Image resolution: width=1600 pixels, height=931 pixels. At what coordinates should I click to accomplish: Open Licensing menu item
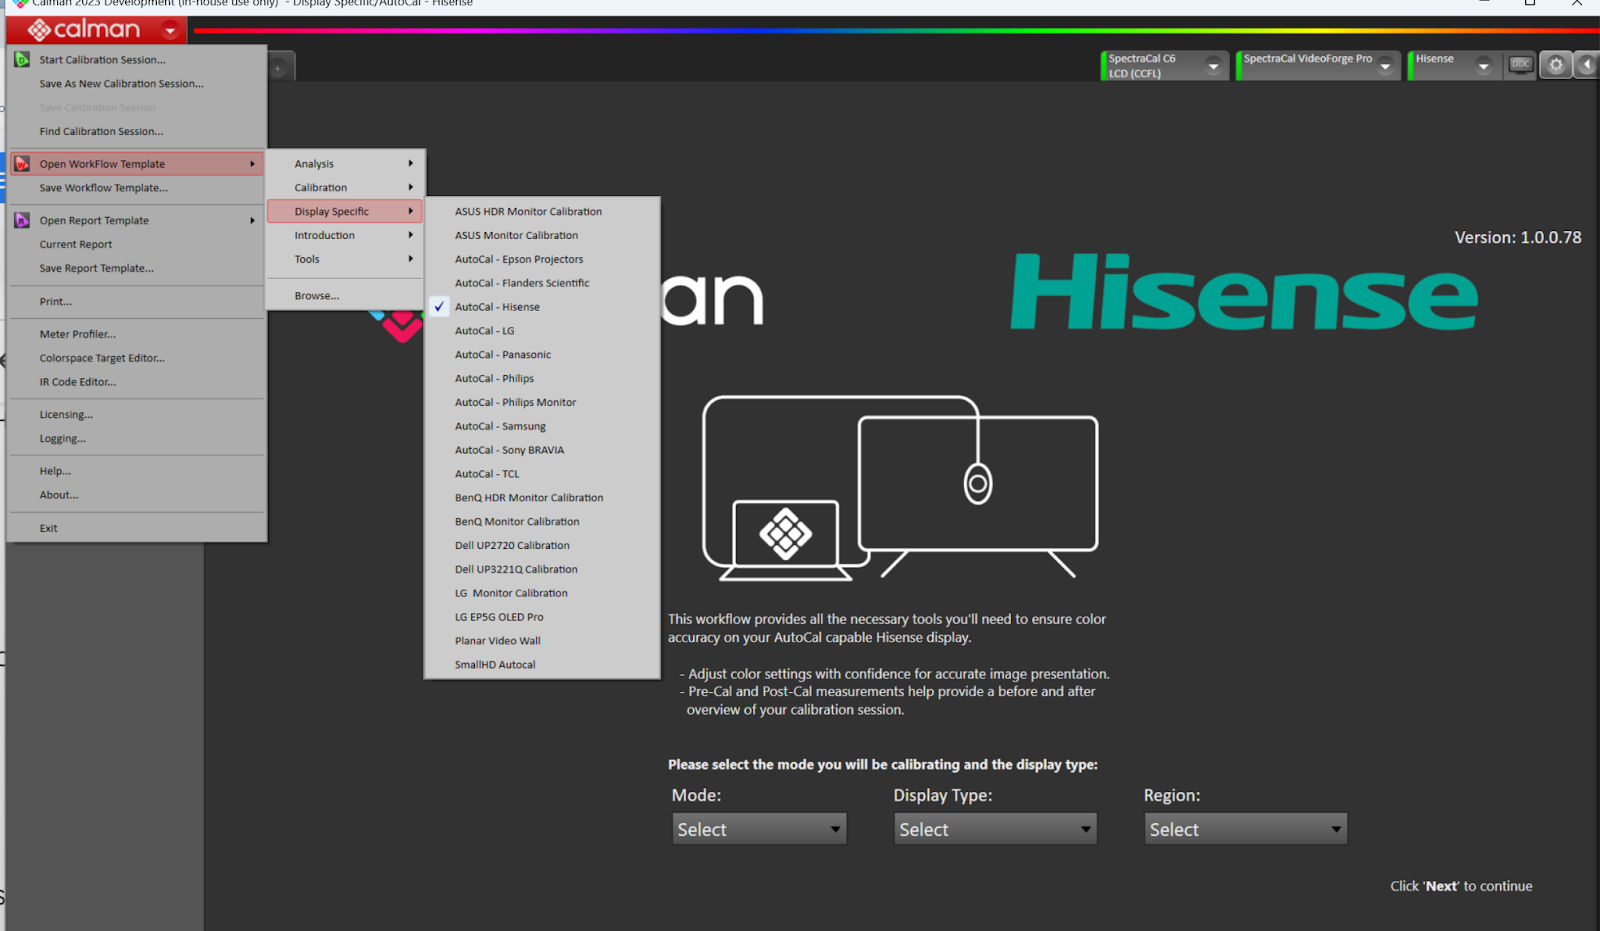[137, 415]
